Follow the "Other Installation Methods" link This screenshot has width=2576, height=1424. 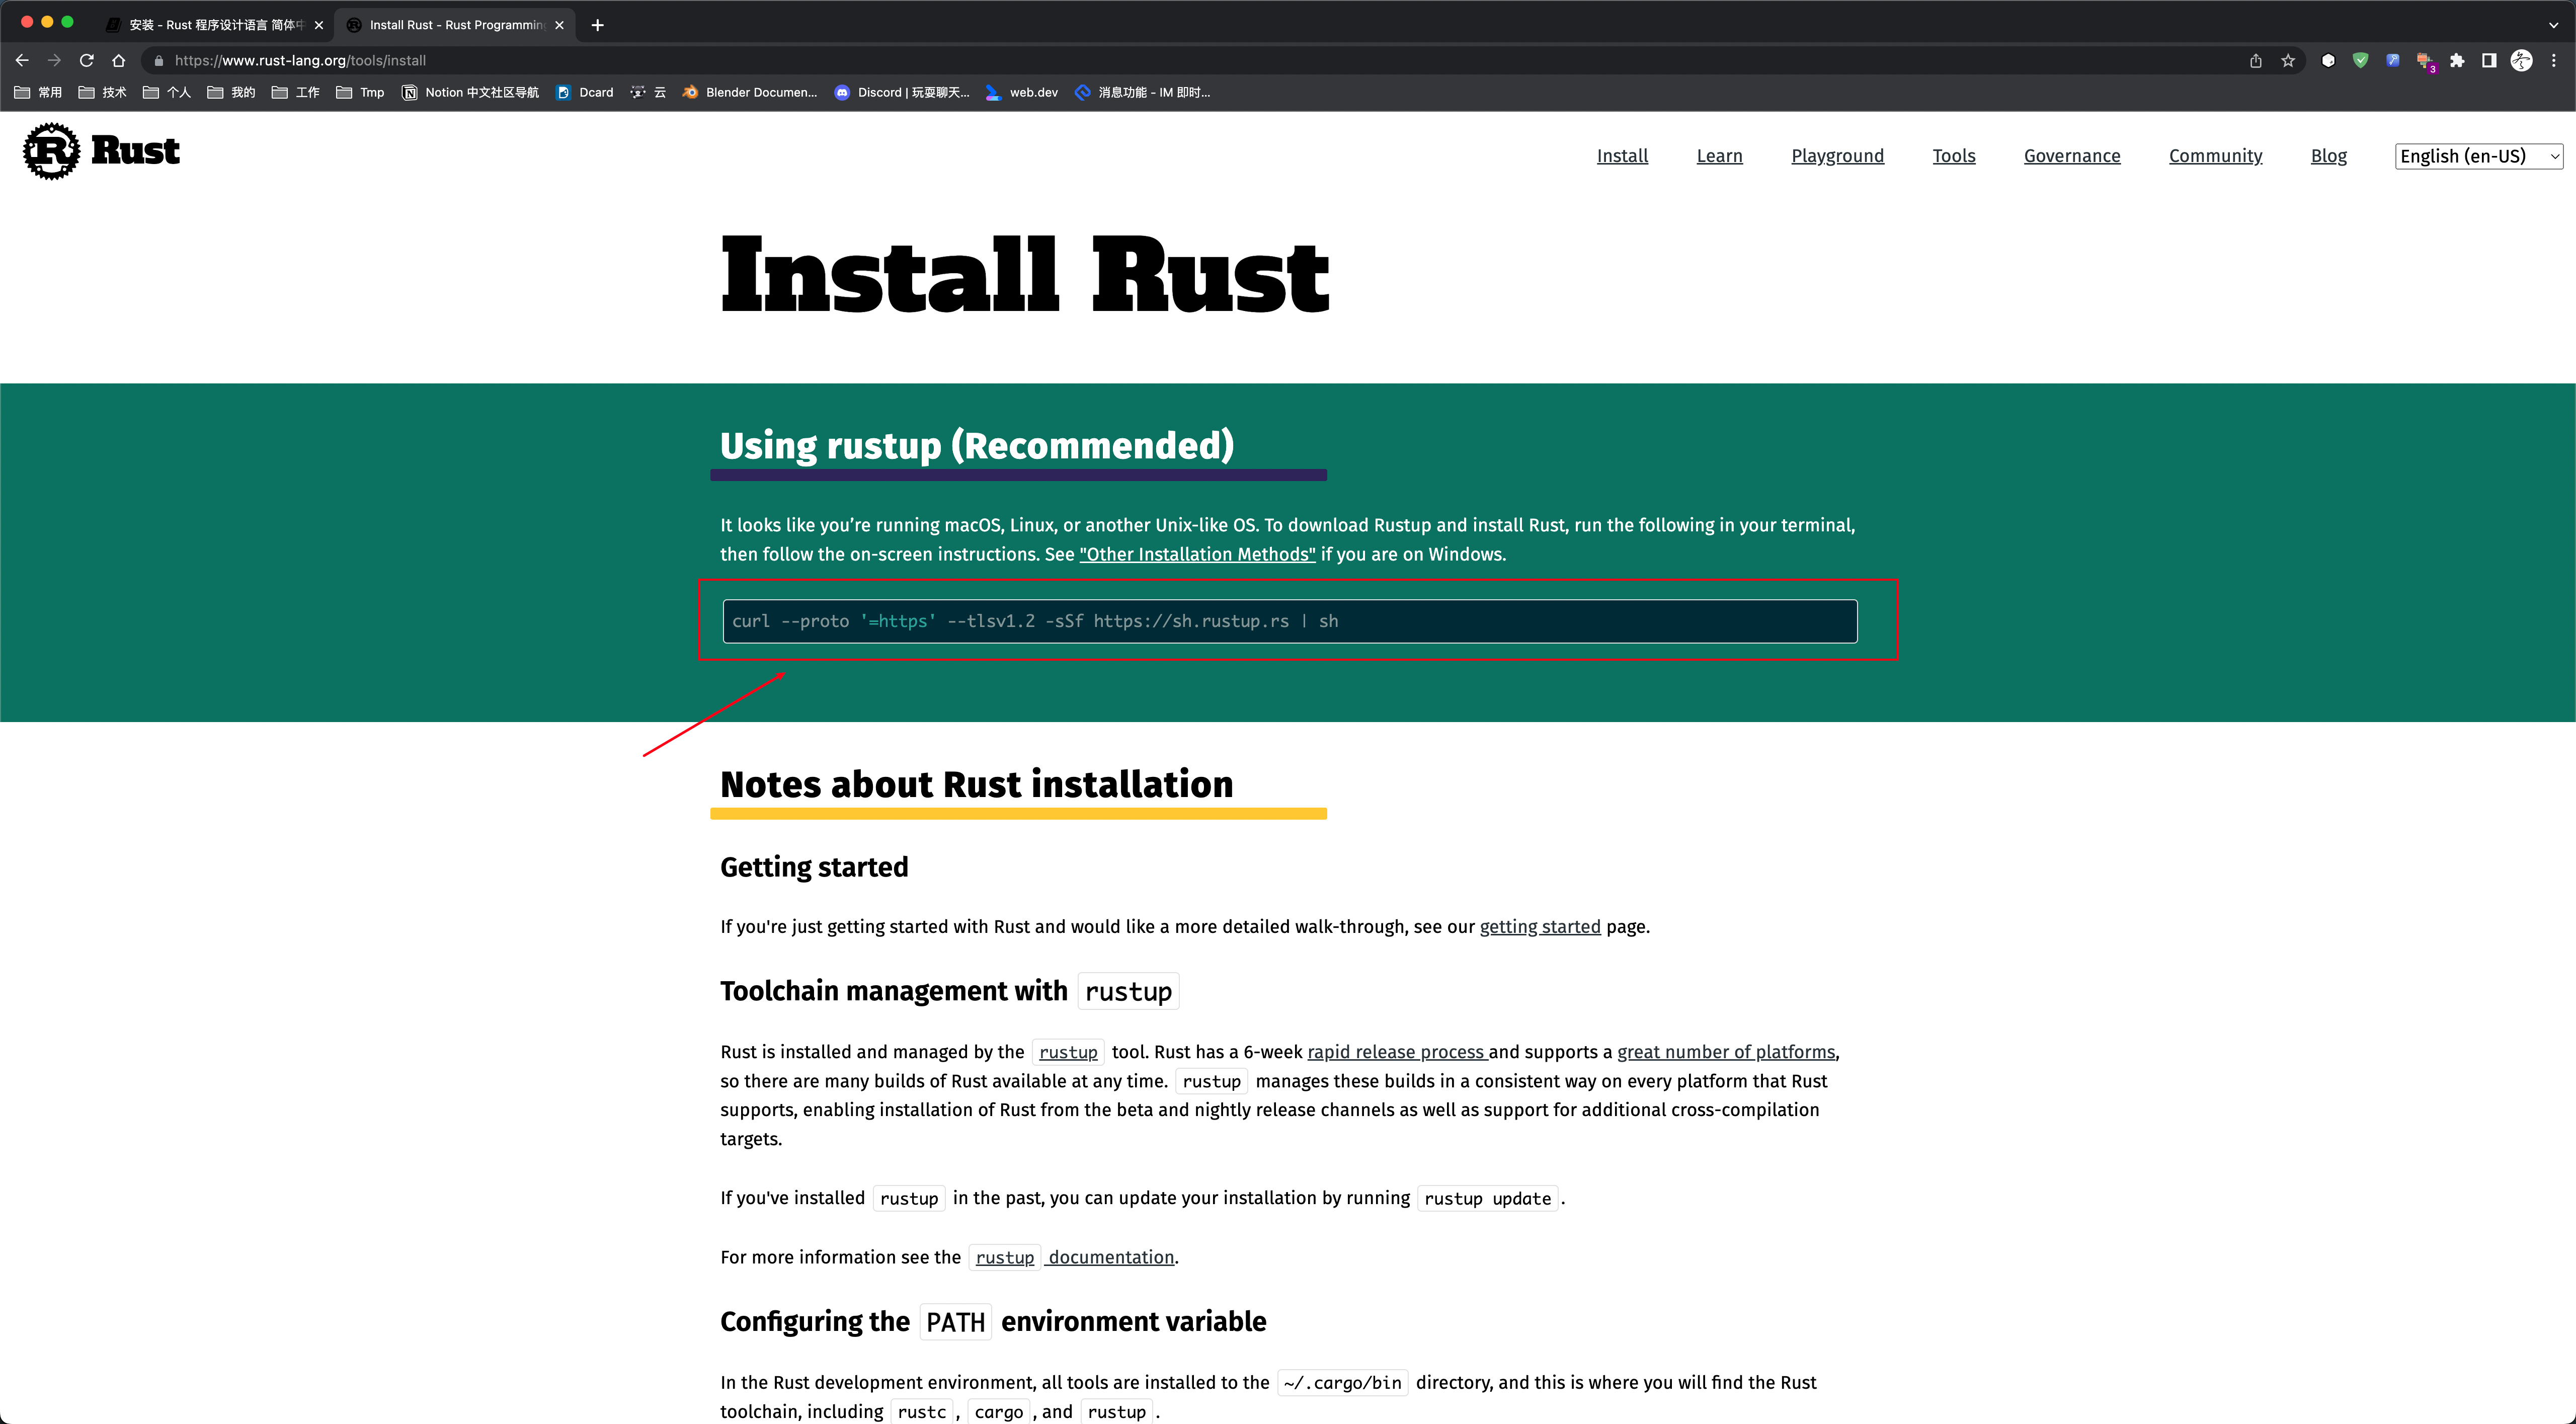click(1197, 554)
